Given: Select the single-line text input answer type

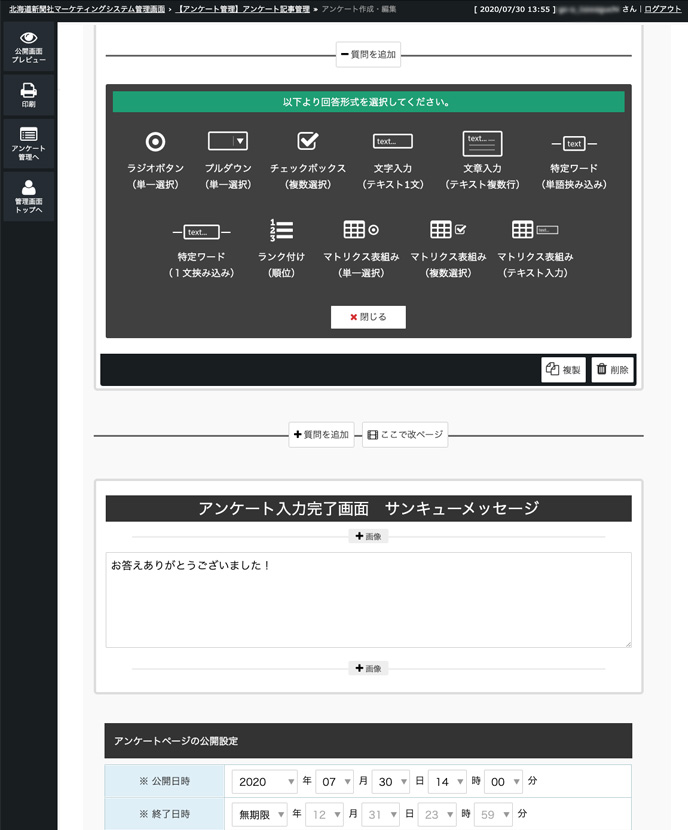Looking at the screenshot, I should pyautogui.click(x=392, y=142).
